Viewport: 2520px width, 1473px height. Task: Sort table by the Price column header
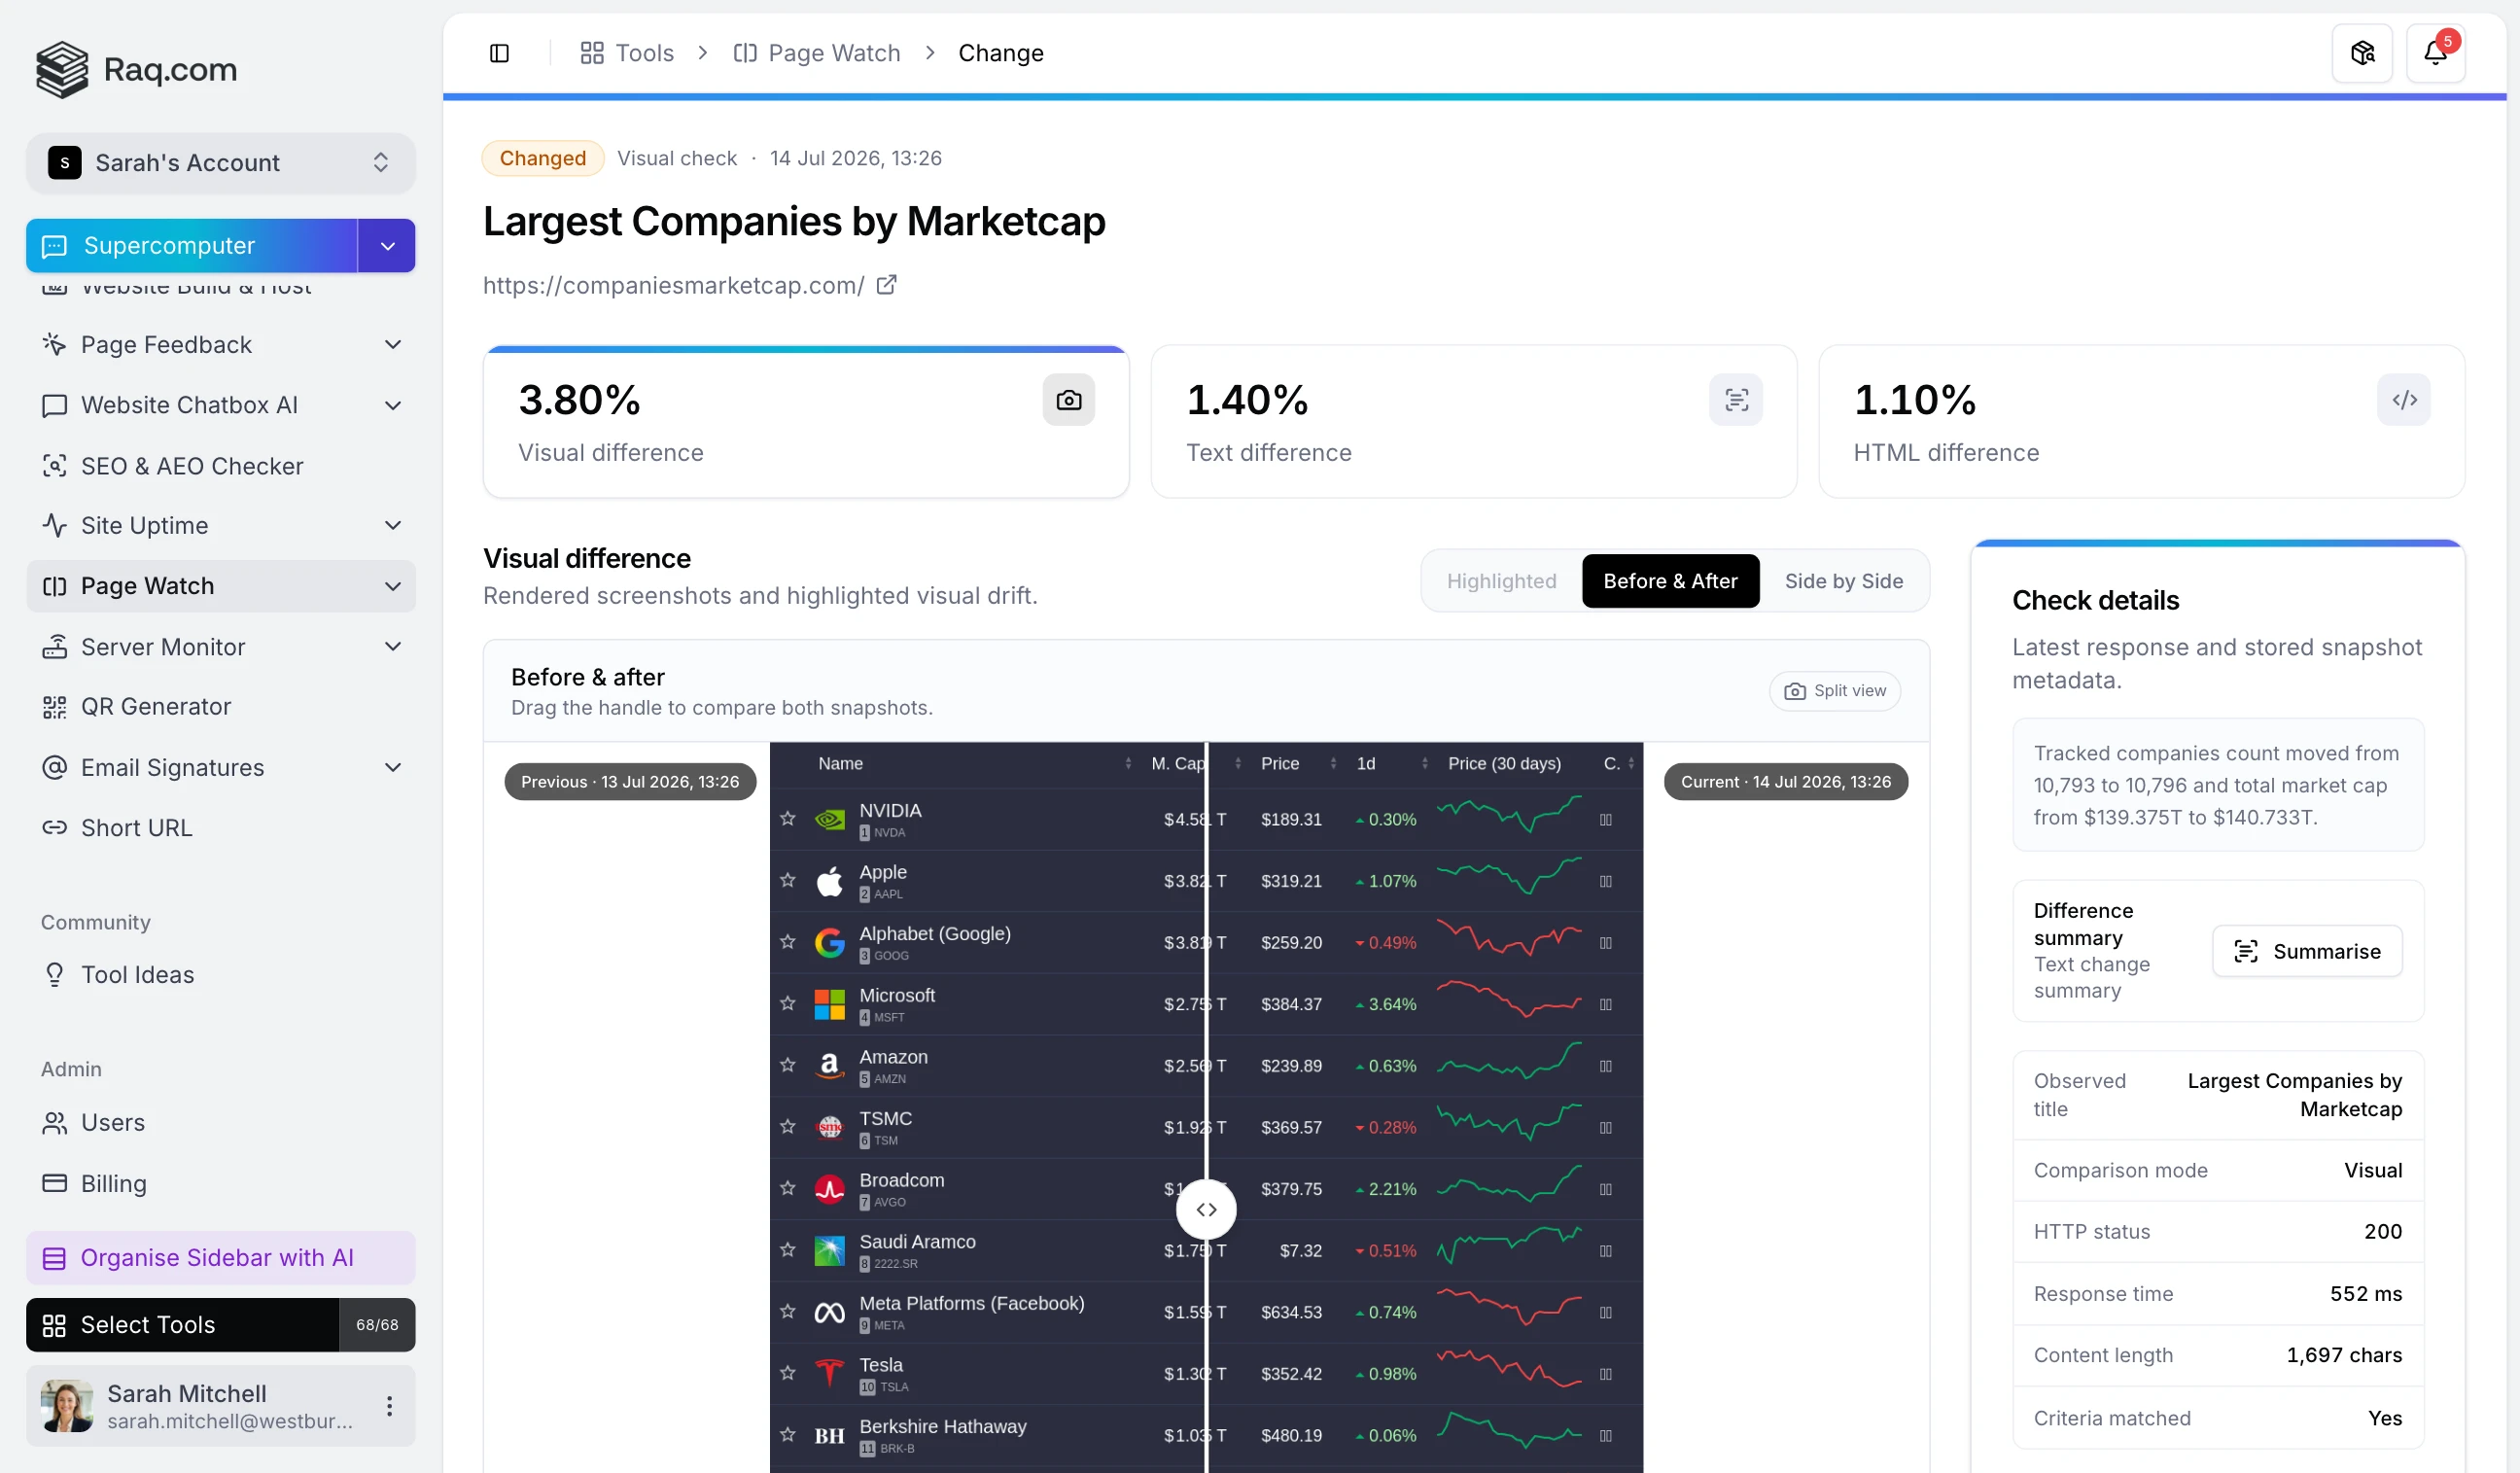pyautogui.click(x=1280, y=764)
